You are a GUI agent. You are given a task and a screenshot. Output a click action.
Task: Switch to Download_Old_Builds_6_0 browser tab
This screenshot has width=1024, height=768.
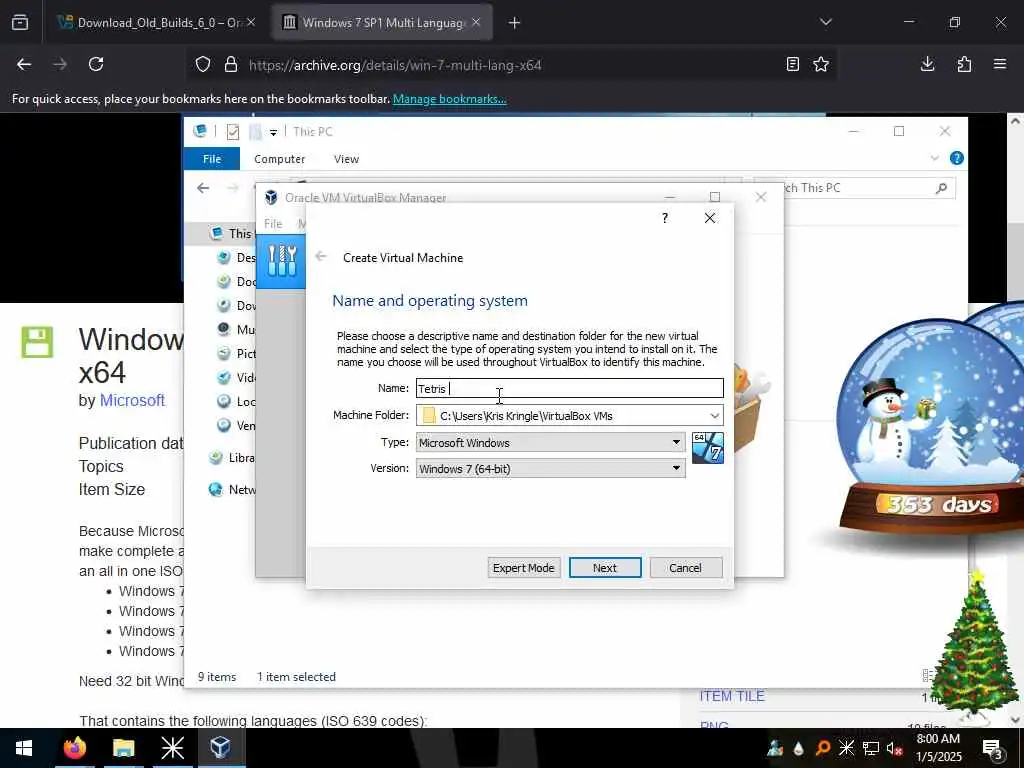157,23
